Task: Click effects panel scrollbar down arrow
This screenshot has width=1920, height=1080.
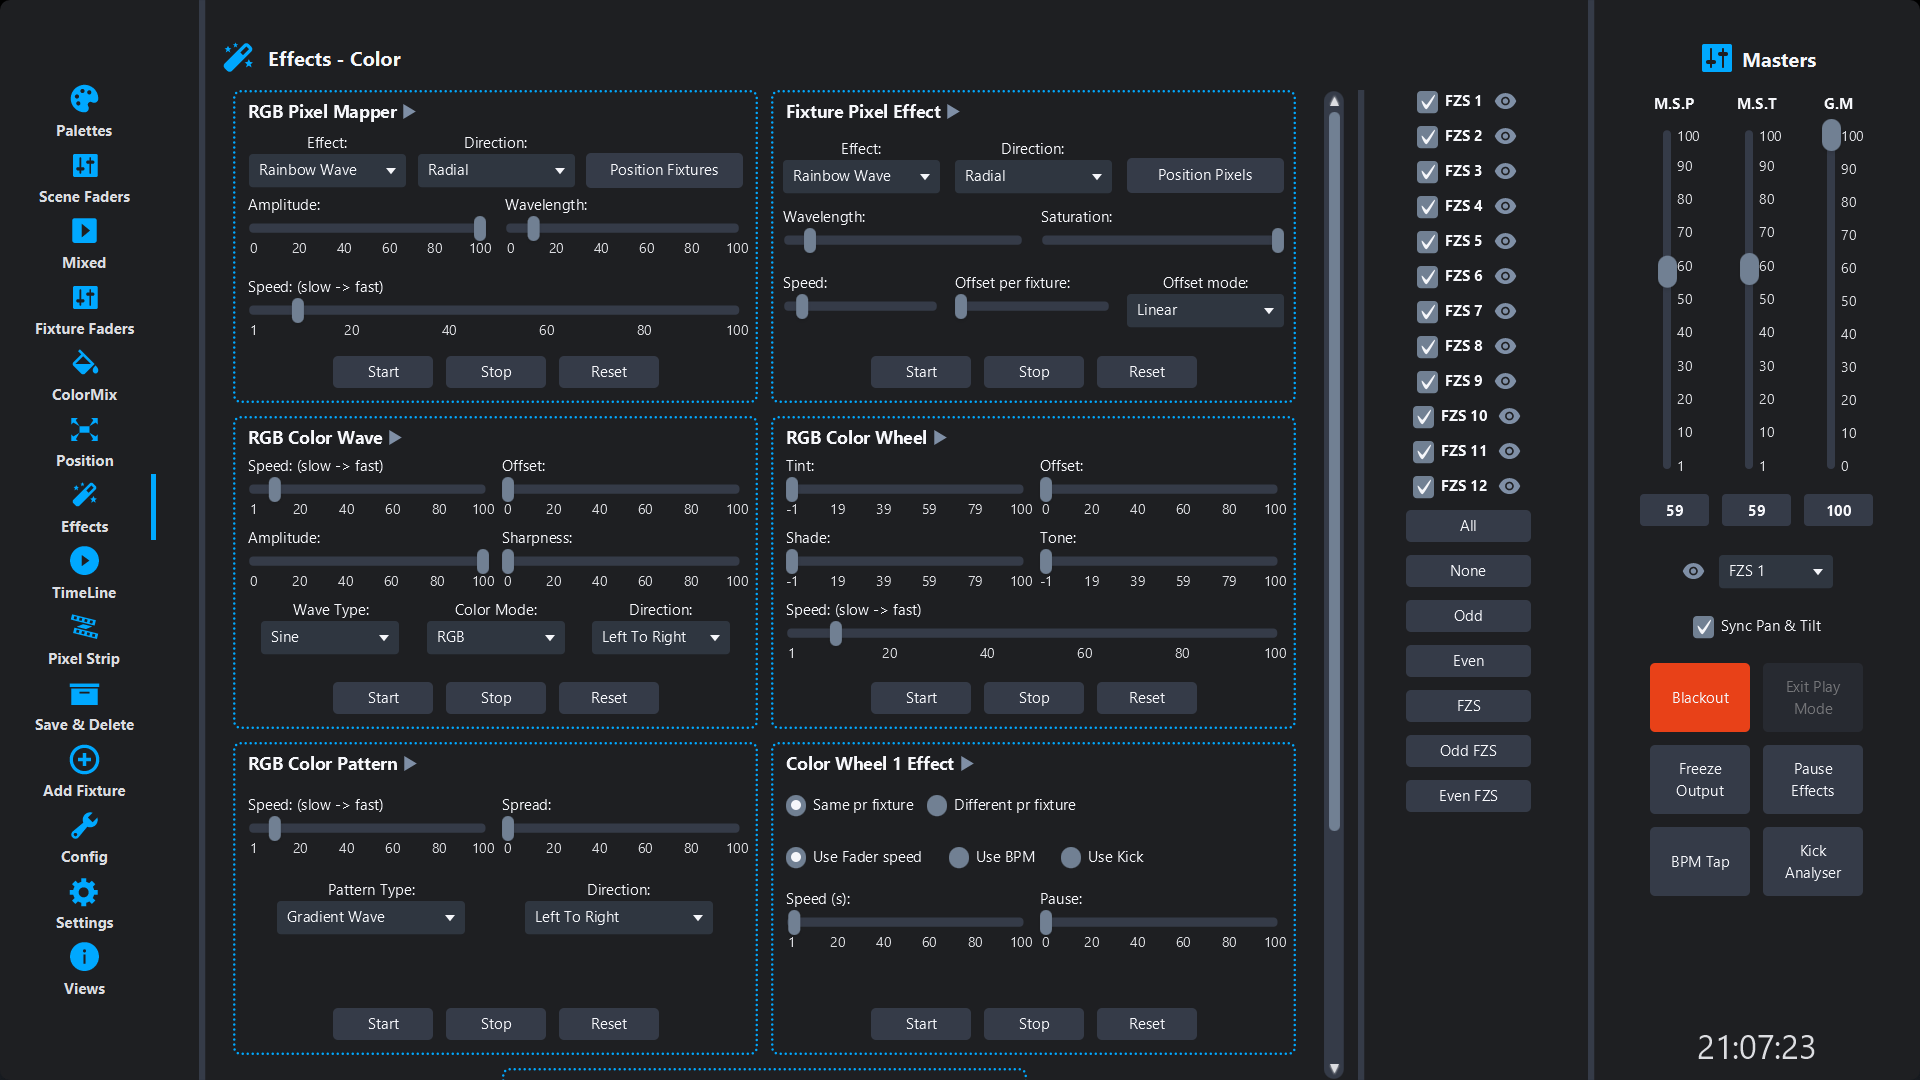Action: click(1334, 1068)
